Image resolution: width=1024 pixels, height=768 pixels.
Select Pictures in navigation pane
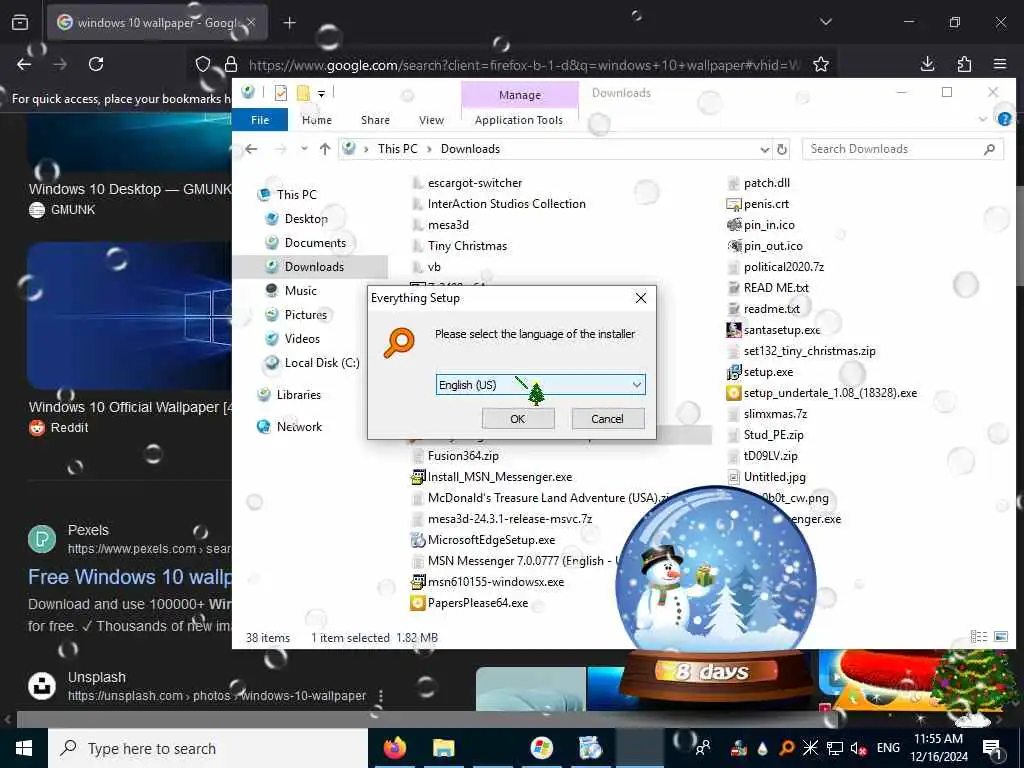tap(306, 315)
